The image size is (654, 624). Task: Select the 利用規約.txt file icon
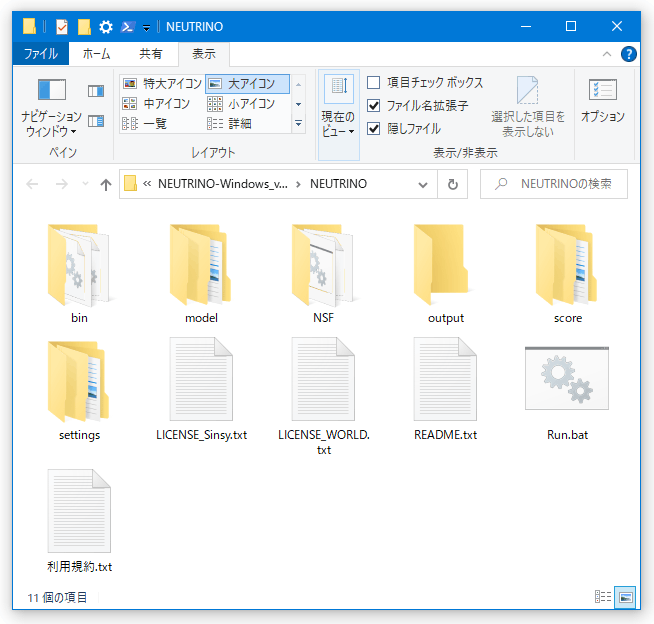click(x=79, y=511)
